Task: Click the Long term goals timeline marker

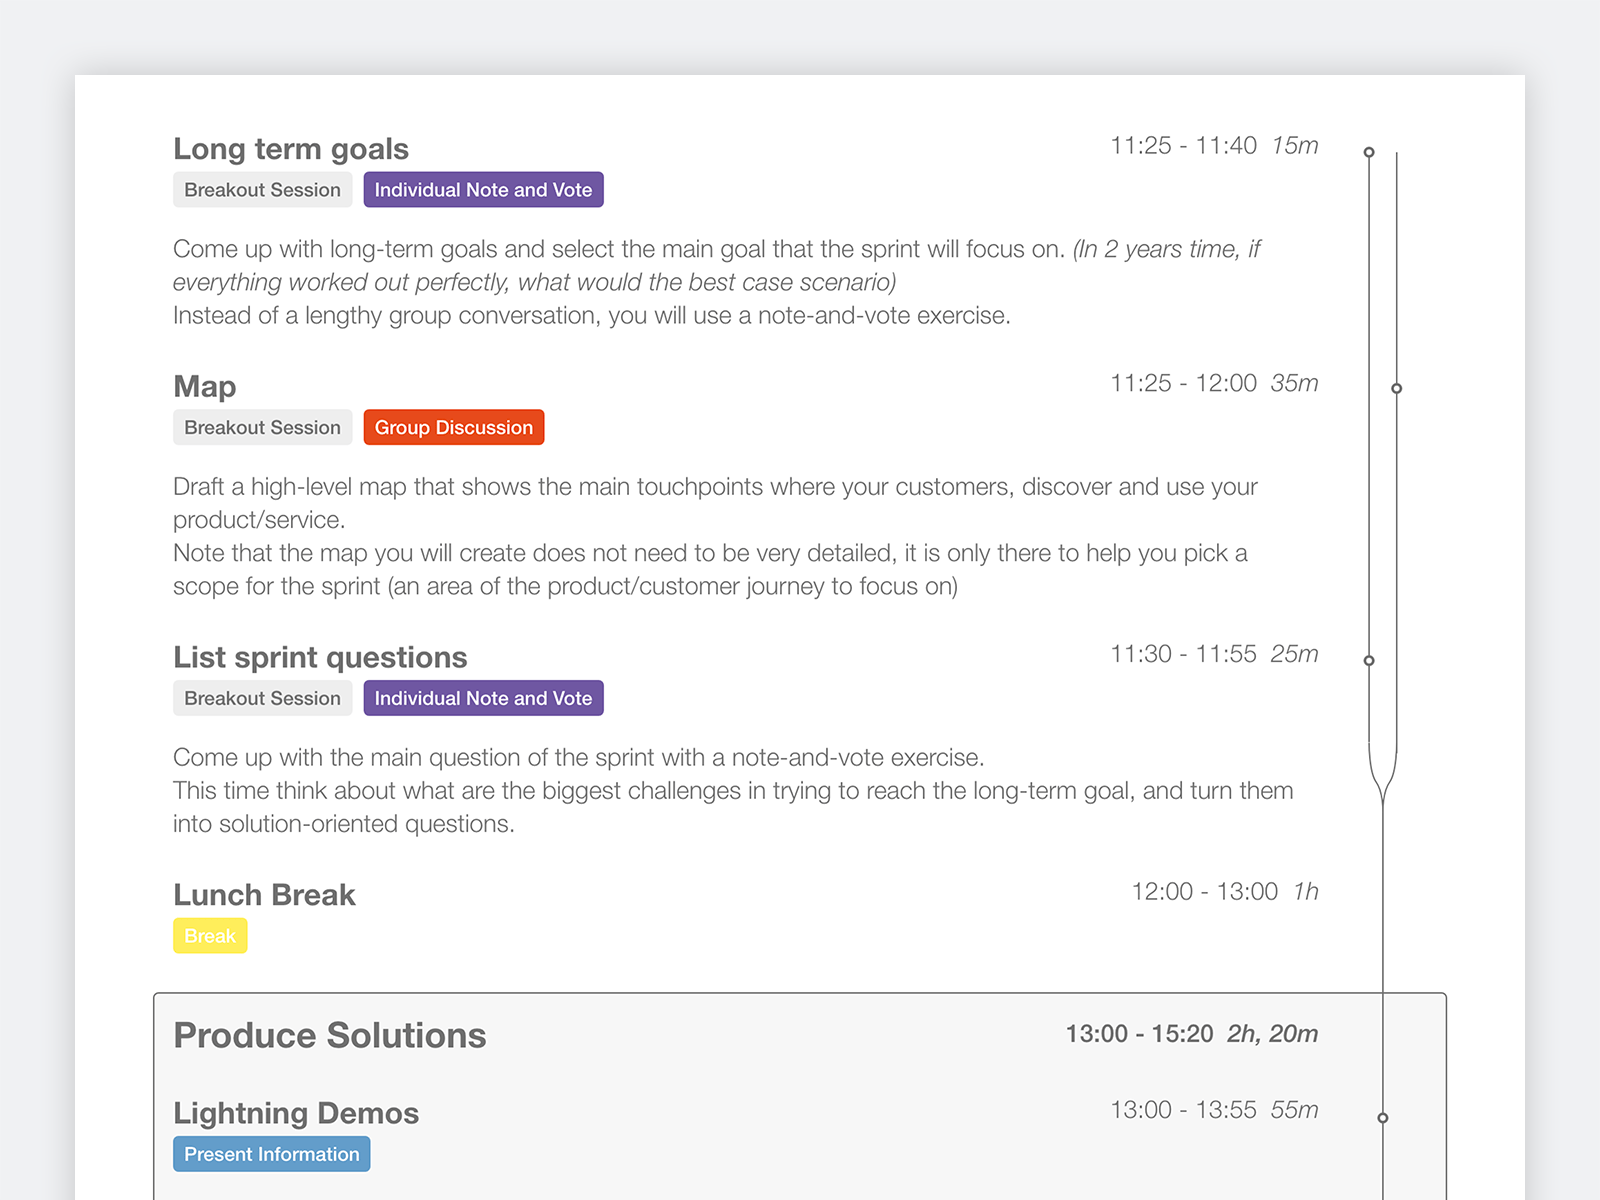Action: coord(1369,152)
